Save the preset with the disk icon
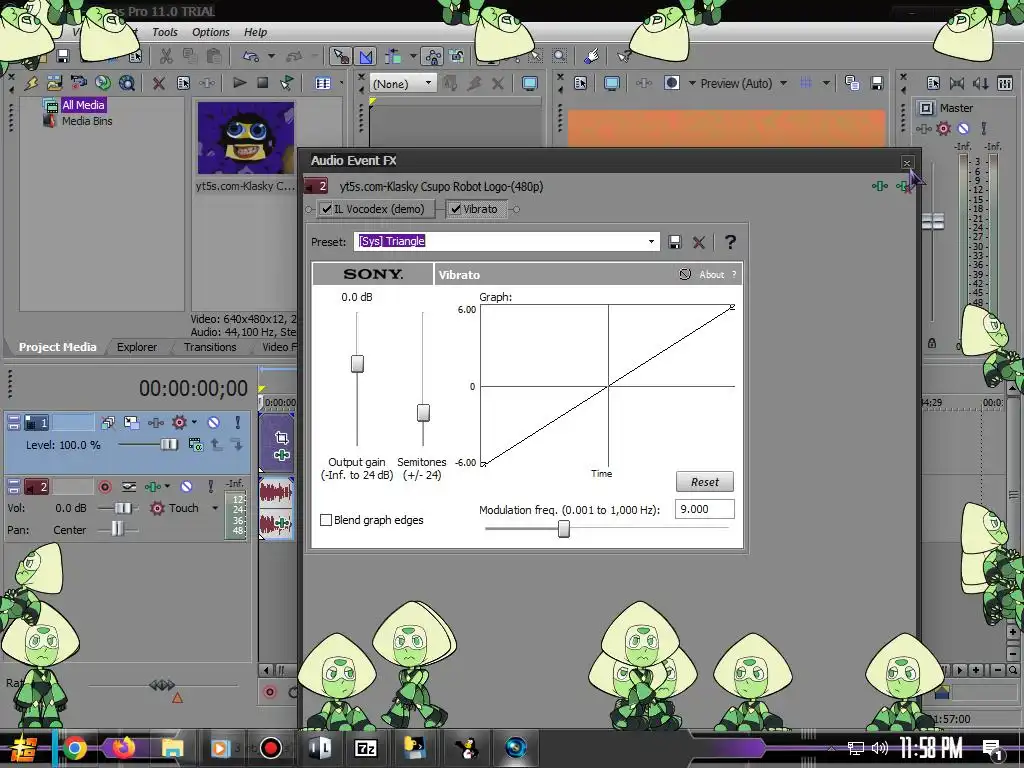The image size is (1024, 768). [675, 242]
